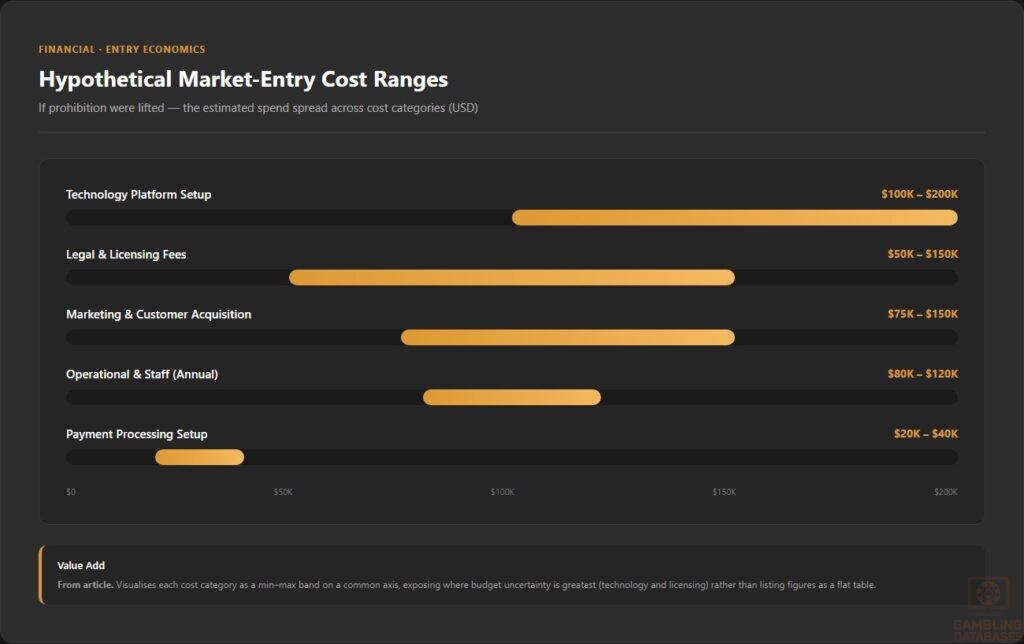The image size is (1024, 644).
Task: Click the '$200K' axis tick label
Action: pyautogui.click(x=946, y=492)
